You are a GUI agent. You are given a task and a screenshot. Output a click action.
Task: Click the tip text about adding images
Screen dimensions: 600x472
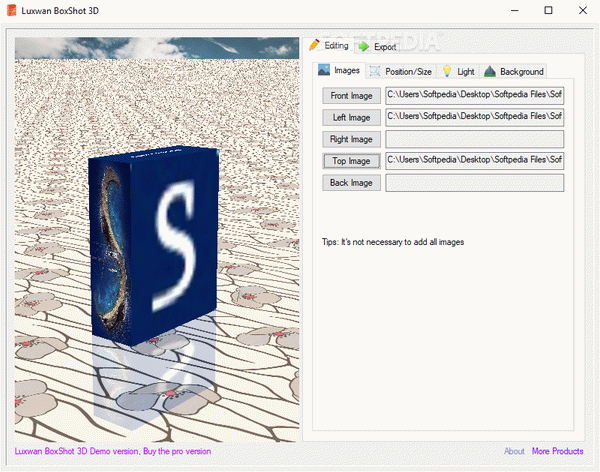coord(393,242)
